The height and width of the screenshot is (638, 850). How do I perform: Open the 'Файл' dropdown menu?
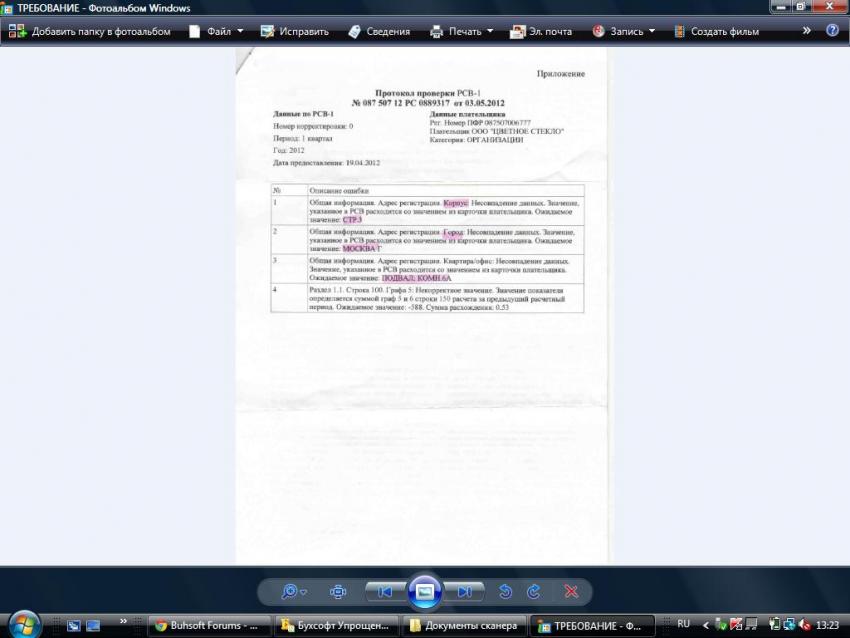tap(216, 31)
